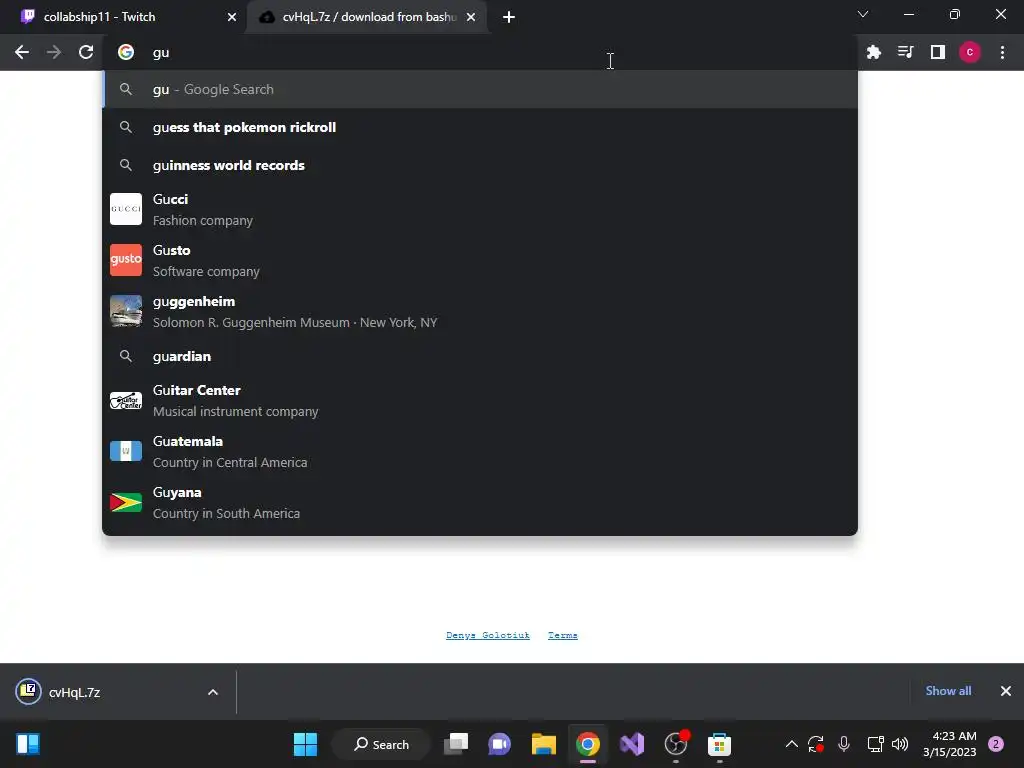Screen dimensions: 1024x768
Task: Show hidden system tray icons
Action: point(792,744)
